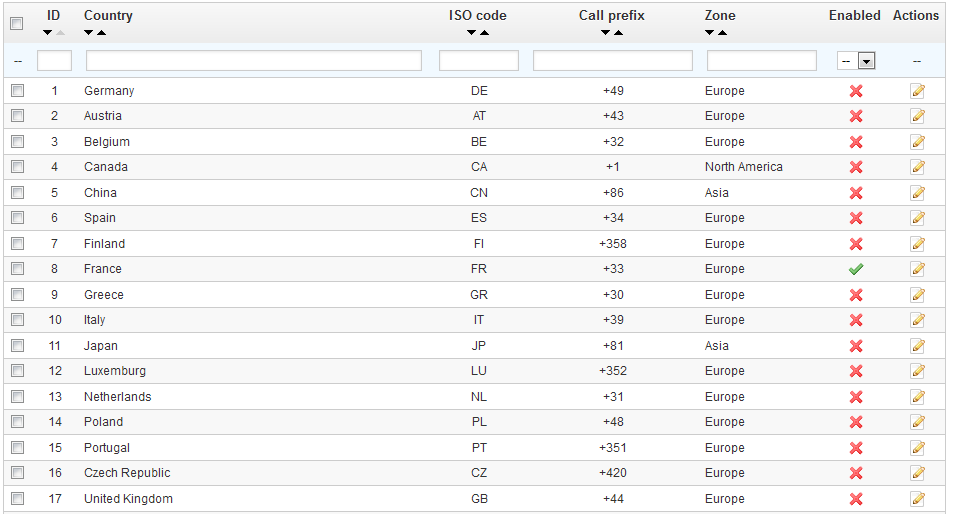
Task: Sort Call prefix descending
Action: point(605,33)
